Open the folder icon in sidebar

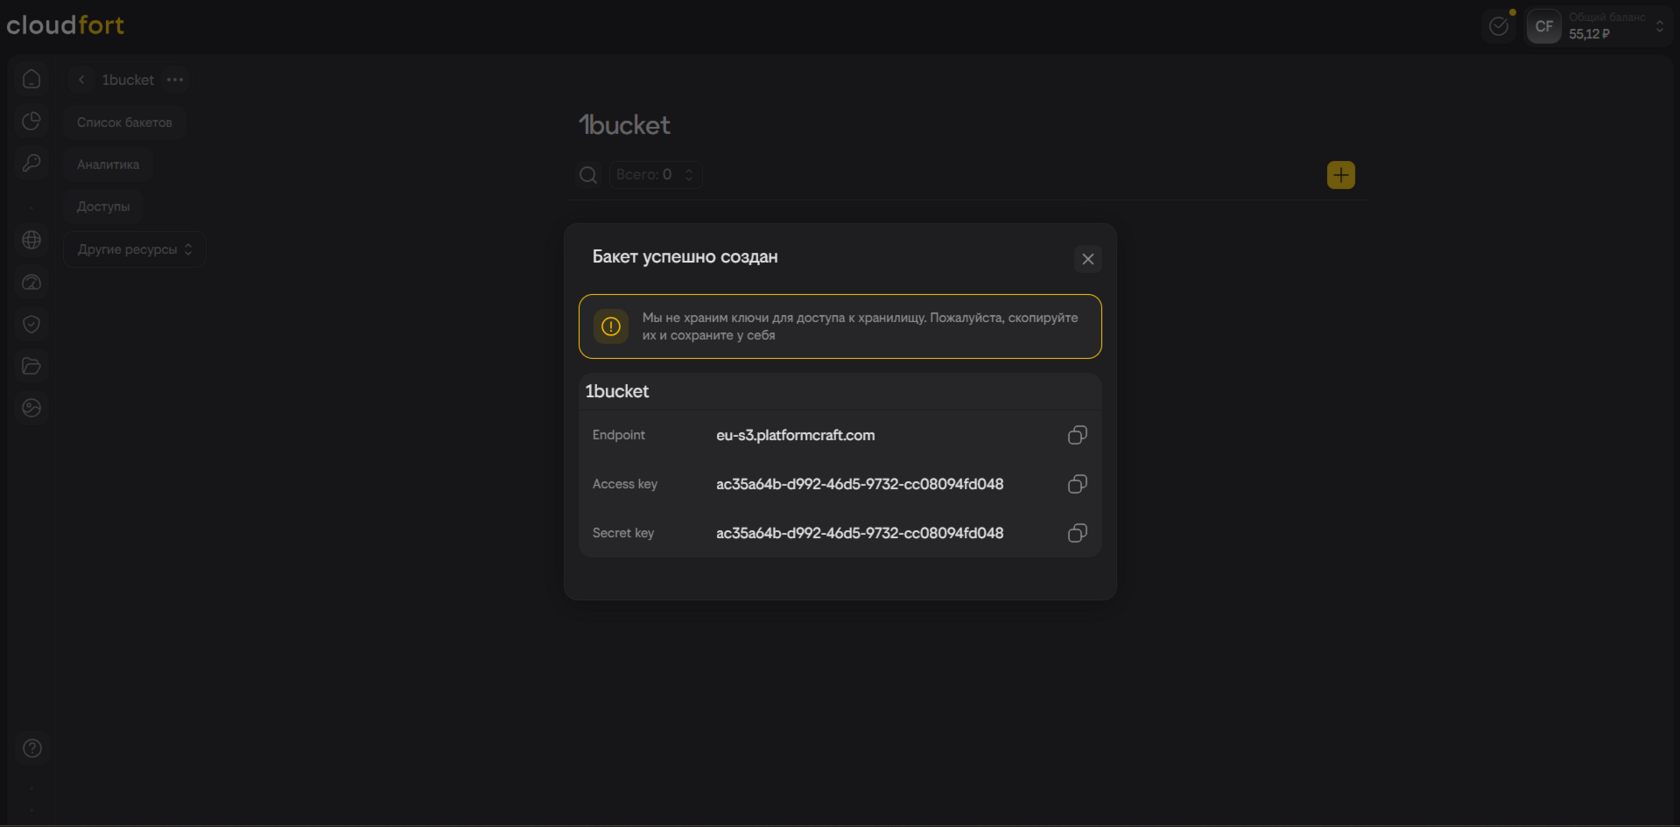coord(32,366)
